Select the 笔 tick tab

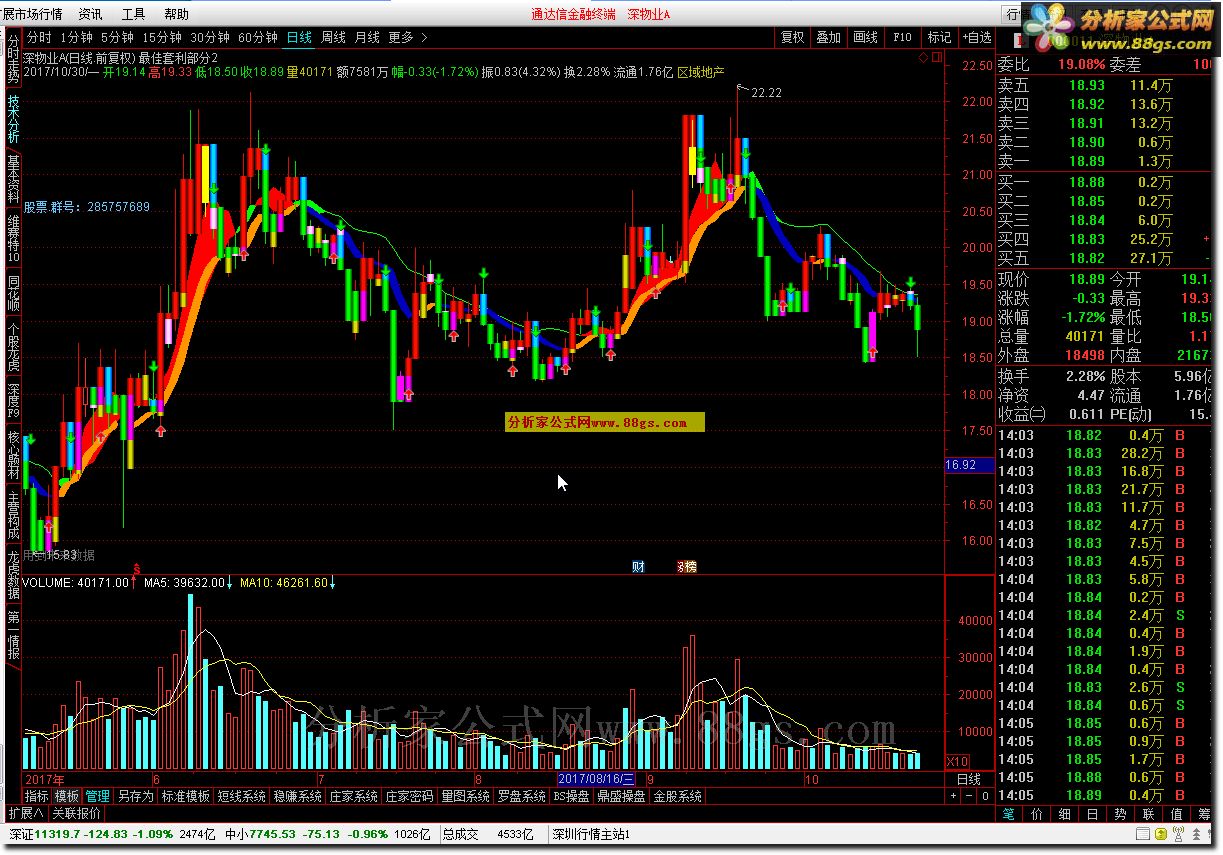pyautogui.click(x=1009, y=814)
